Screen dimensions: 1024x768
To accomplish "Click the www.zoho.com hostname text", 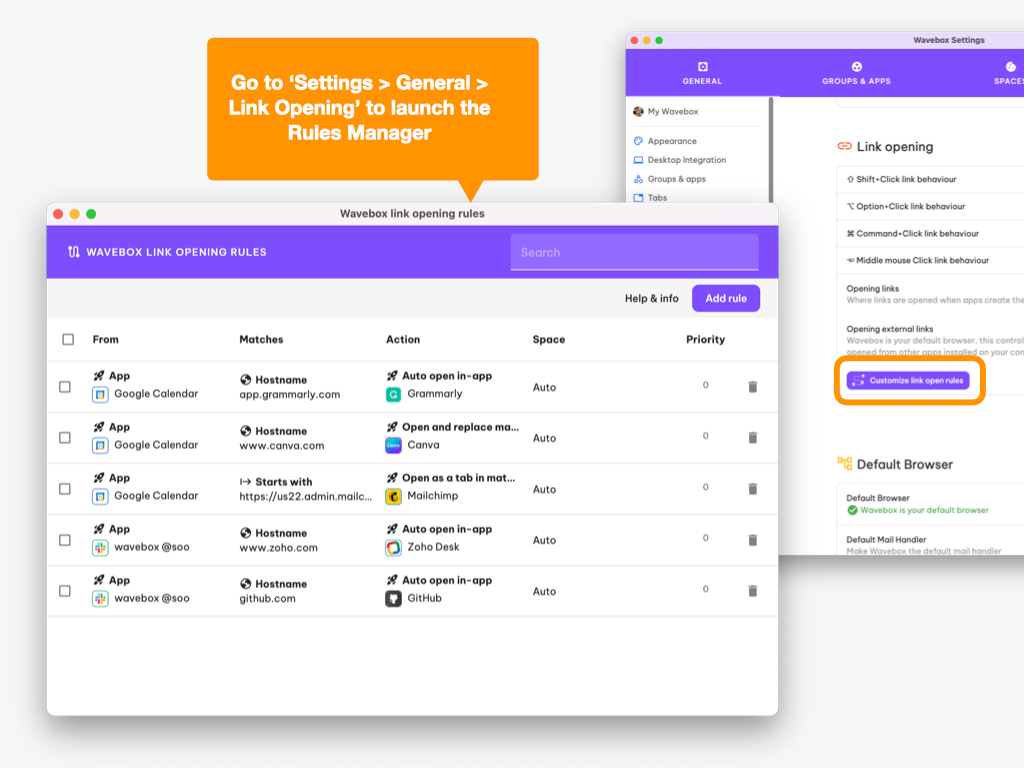I will coord(278,547).
